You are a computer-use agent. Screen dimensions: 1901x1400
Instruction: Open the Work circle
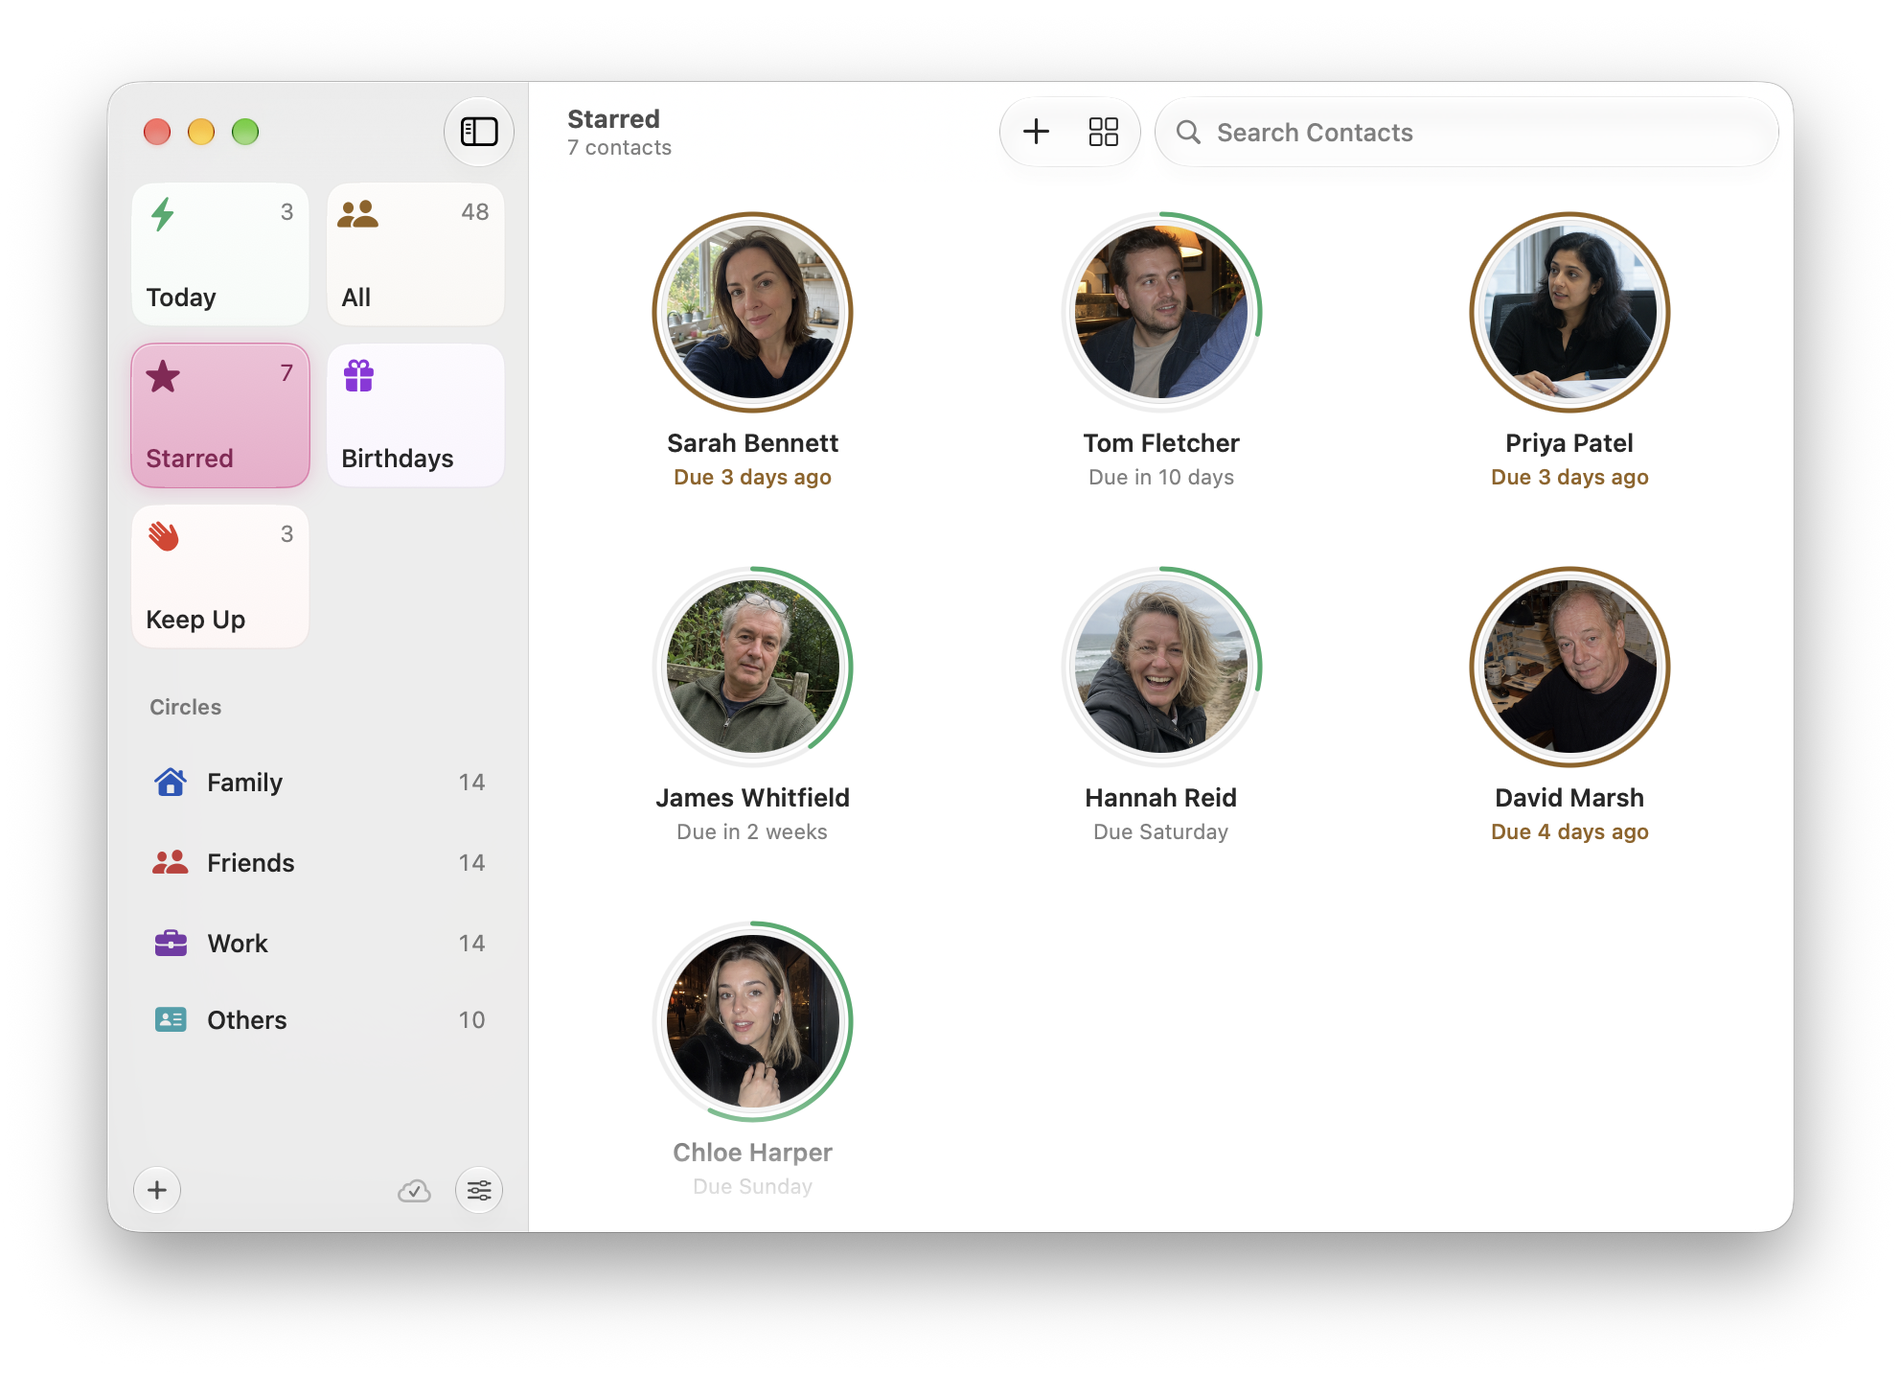[x=318, y=943]
